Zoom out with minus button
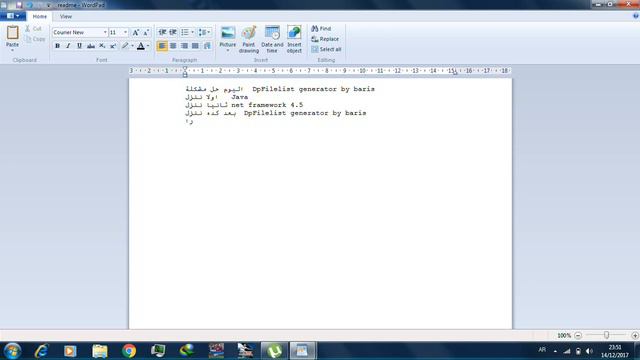Image resolution: width=640 pixels, height=360 pixels. [578, 335]
